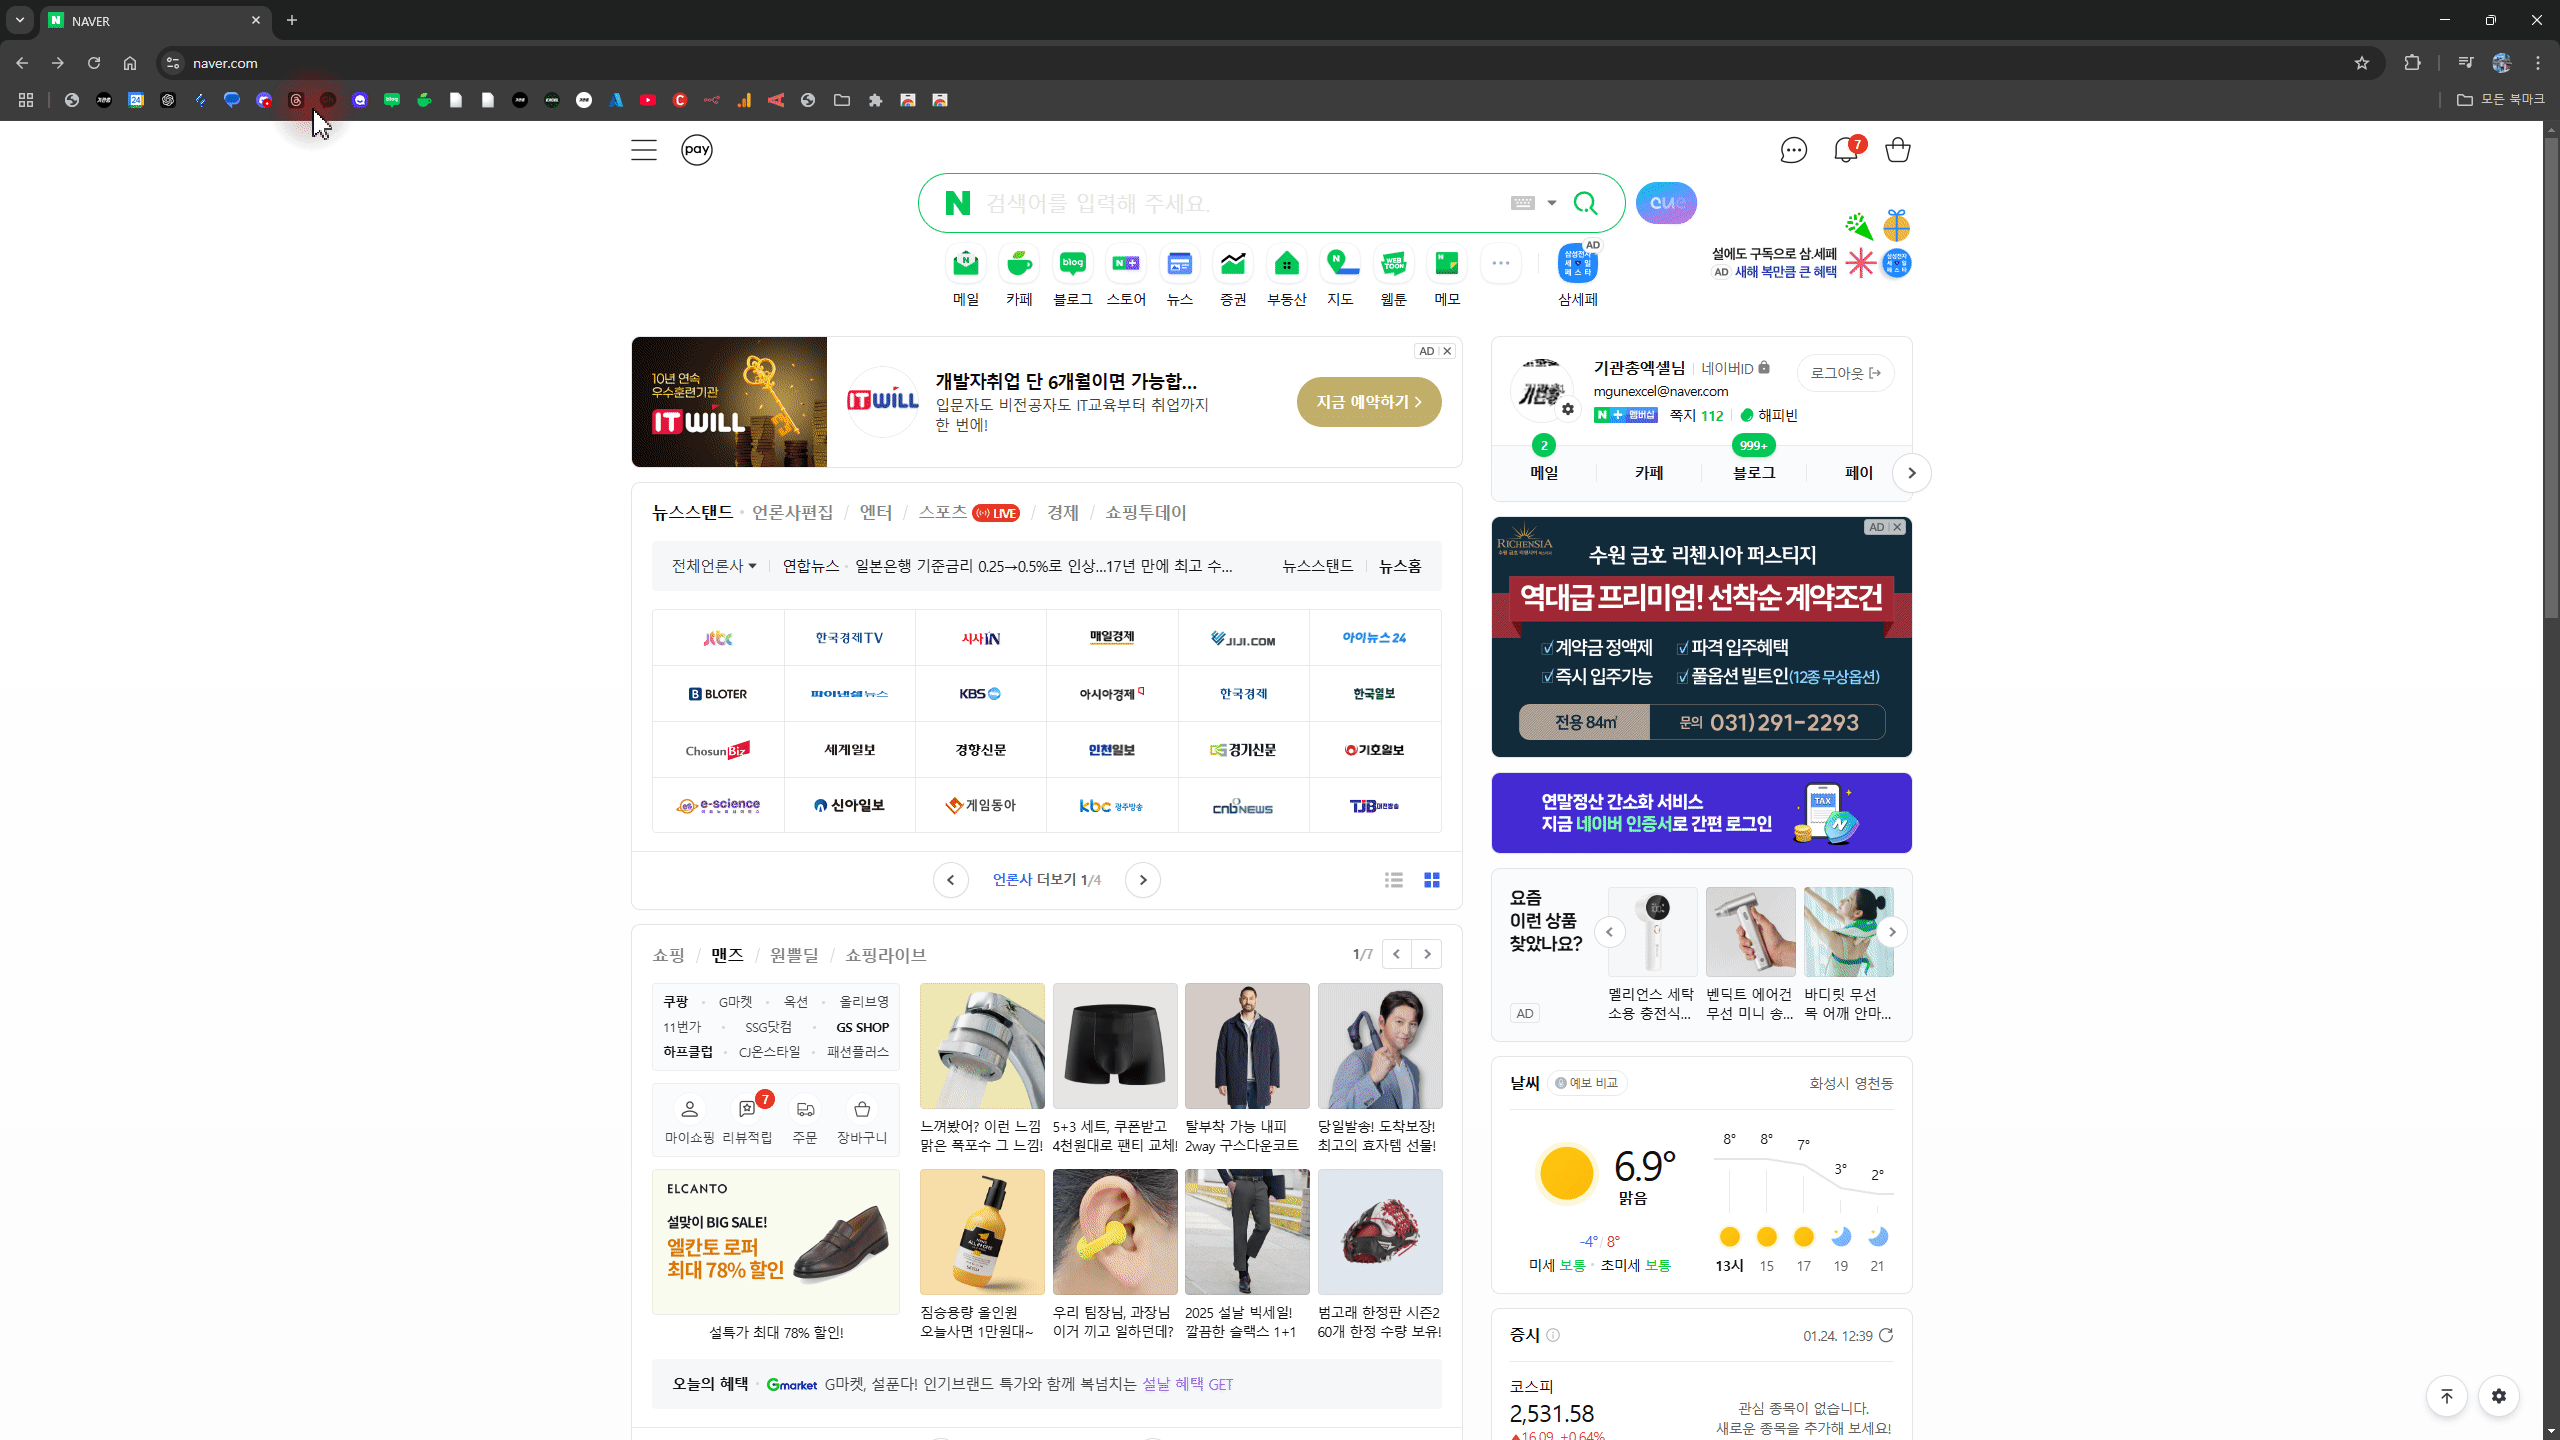Select the 쇼핑투데이 tab
This screenshot has width=2560, height=1440.
click(x=1145, y=512)
